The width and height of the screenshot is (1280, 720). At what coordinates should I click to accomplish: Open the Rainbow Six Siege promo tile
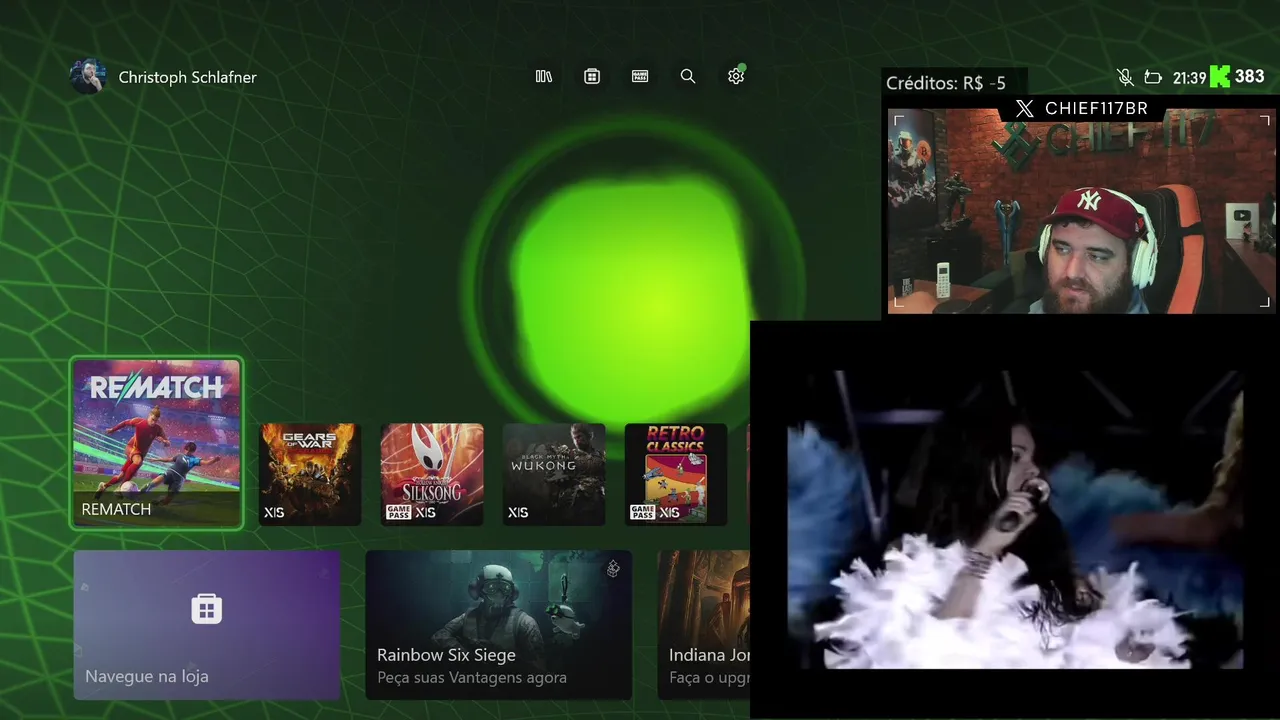(499, 625)
